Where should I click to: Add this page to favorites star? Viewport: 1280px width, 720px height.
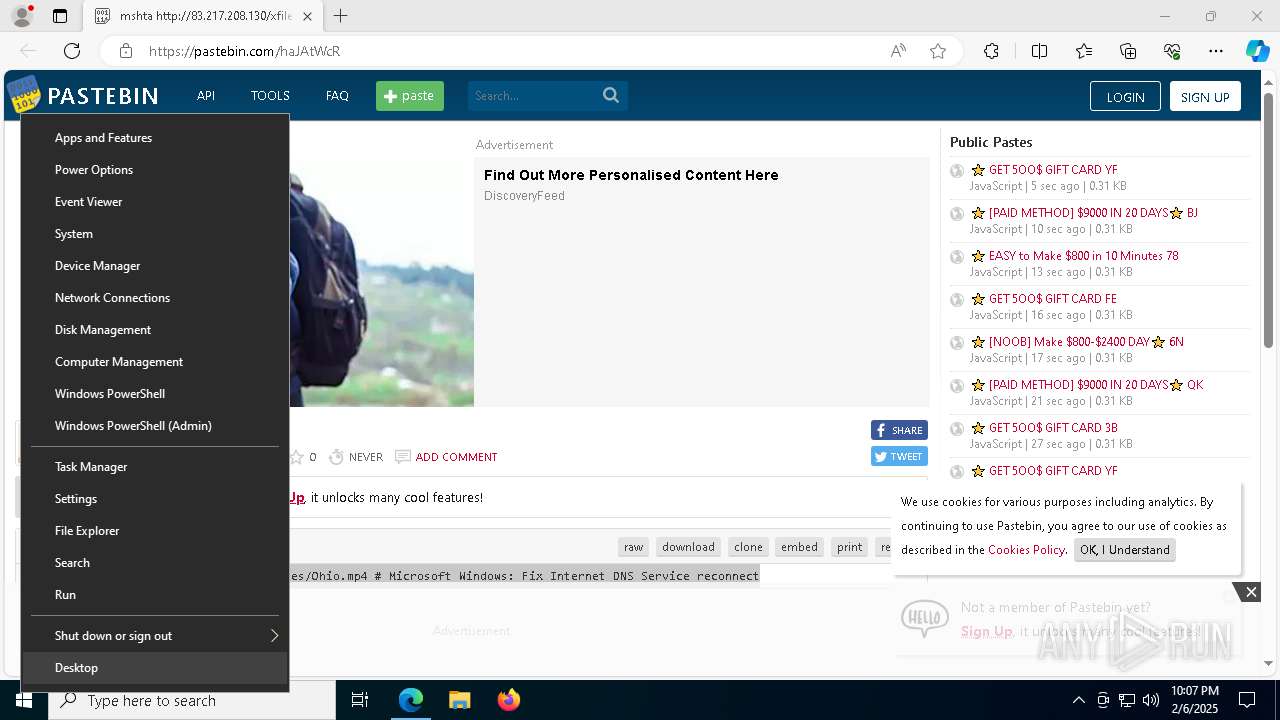938,51
